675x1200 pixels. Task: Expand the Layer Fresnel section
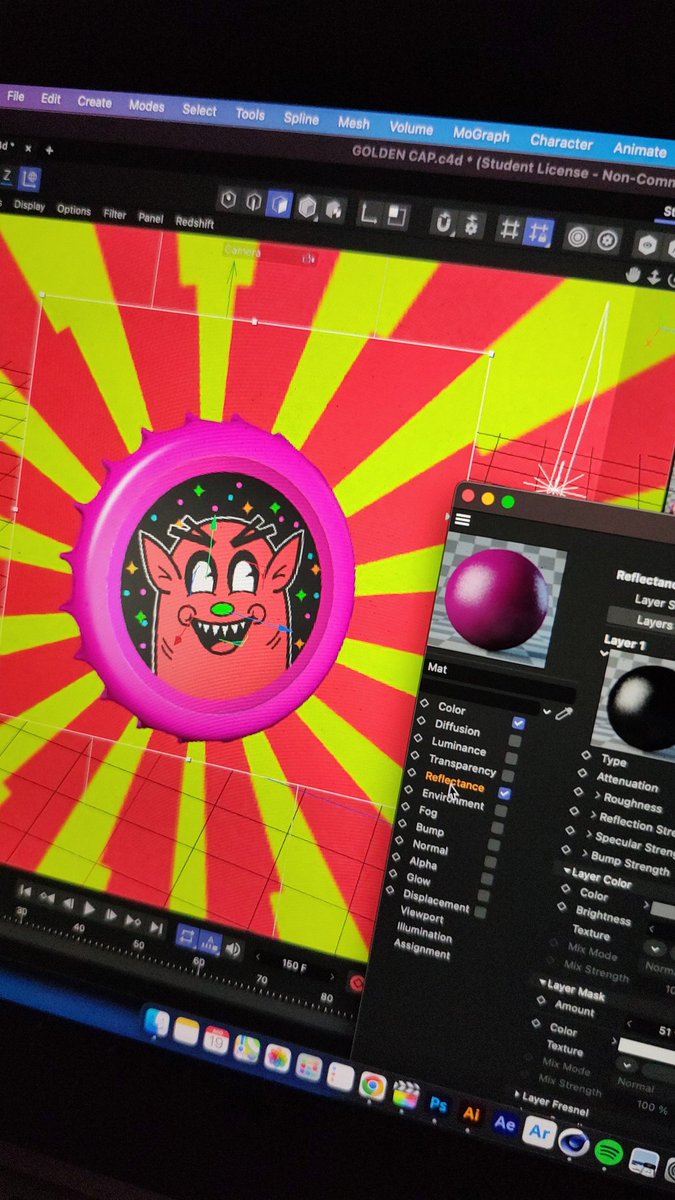[519, 1095]
